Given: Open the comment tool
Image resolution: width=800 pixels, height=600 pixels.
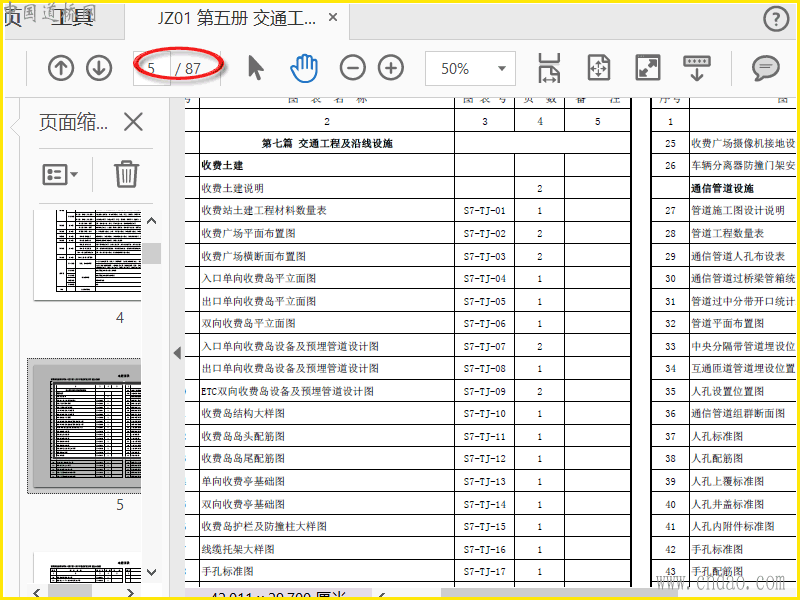Looking at the screenshot, I should (766, 68).
